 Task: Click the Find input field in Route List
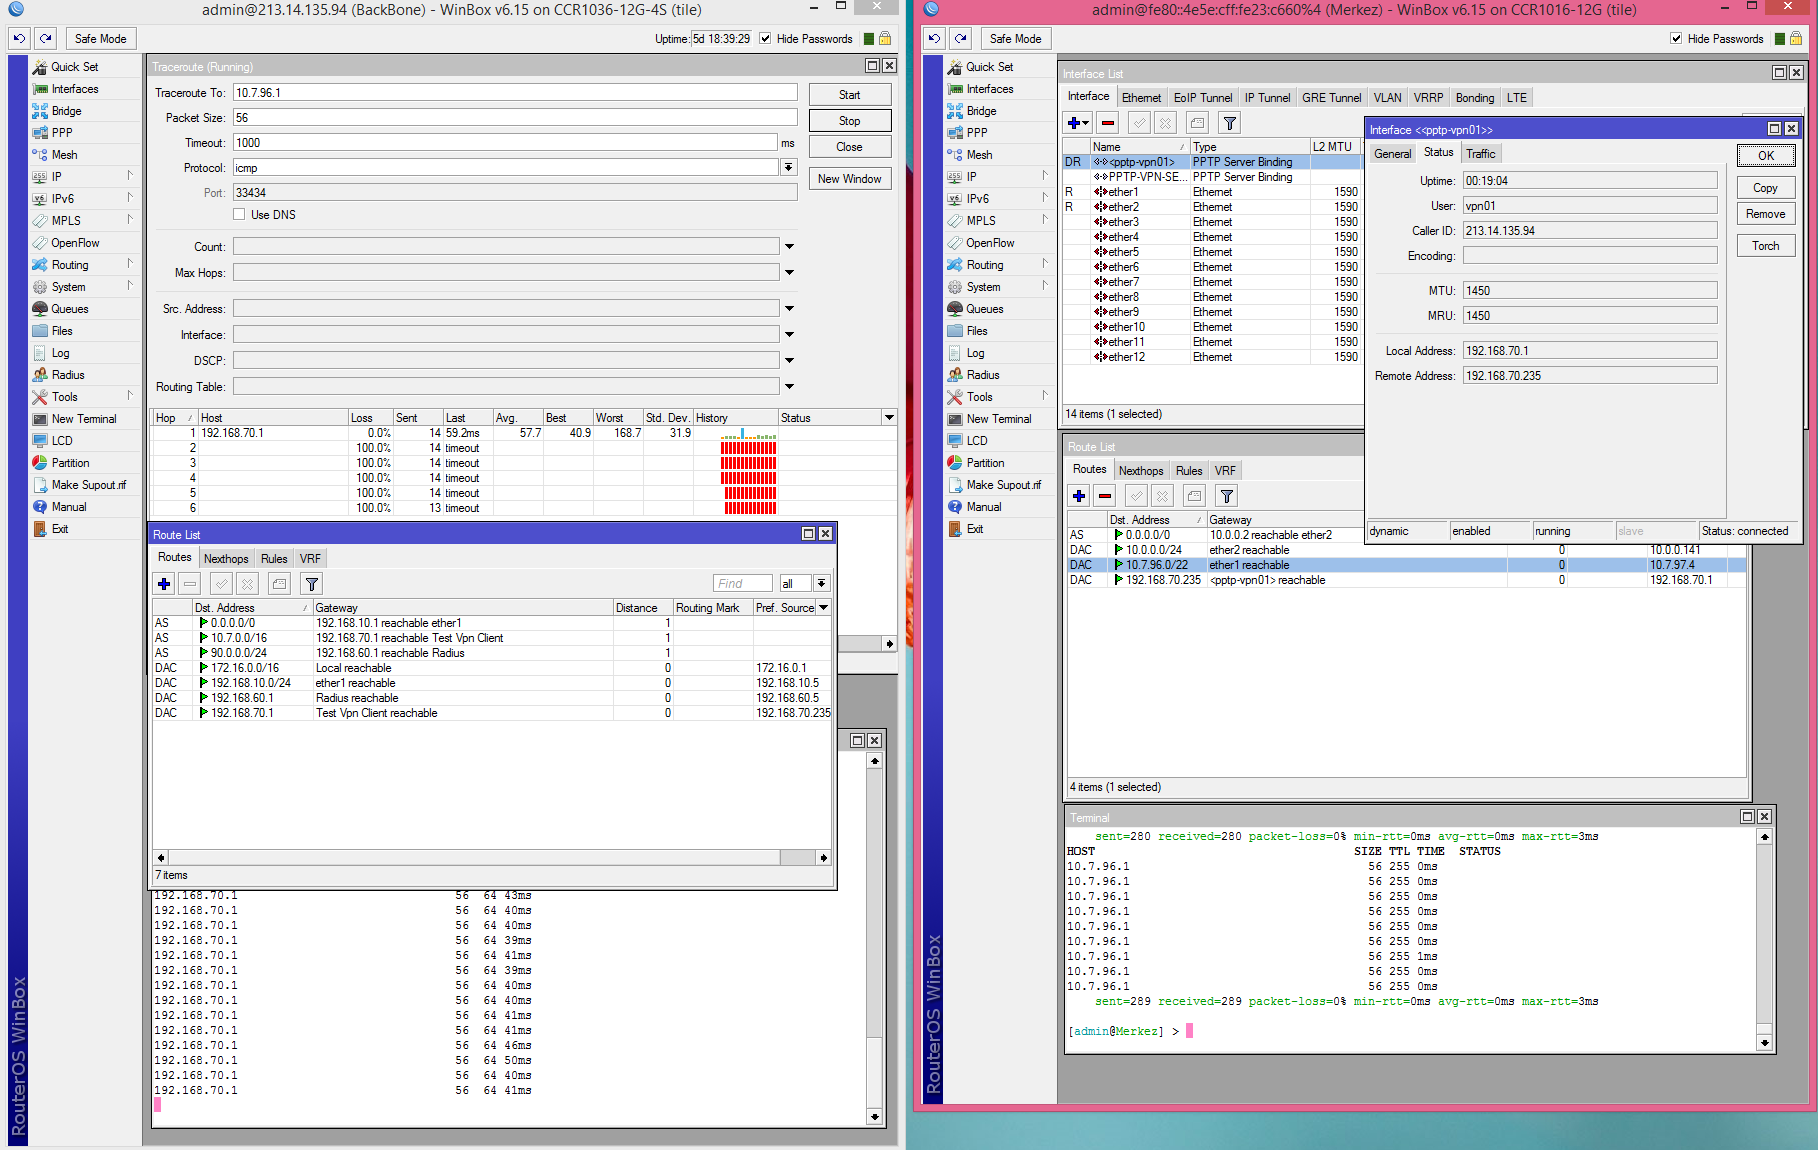[742, 583]
